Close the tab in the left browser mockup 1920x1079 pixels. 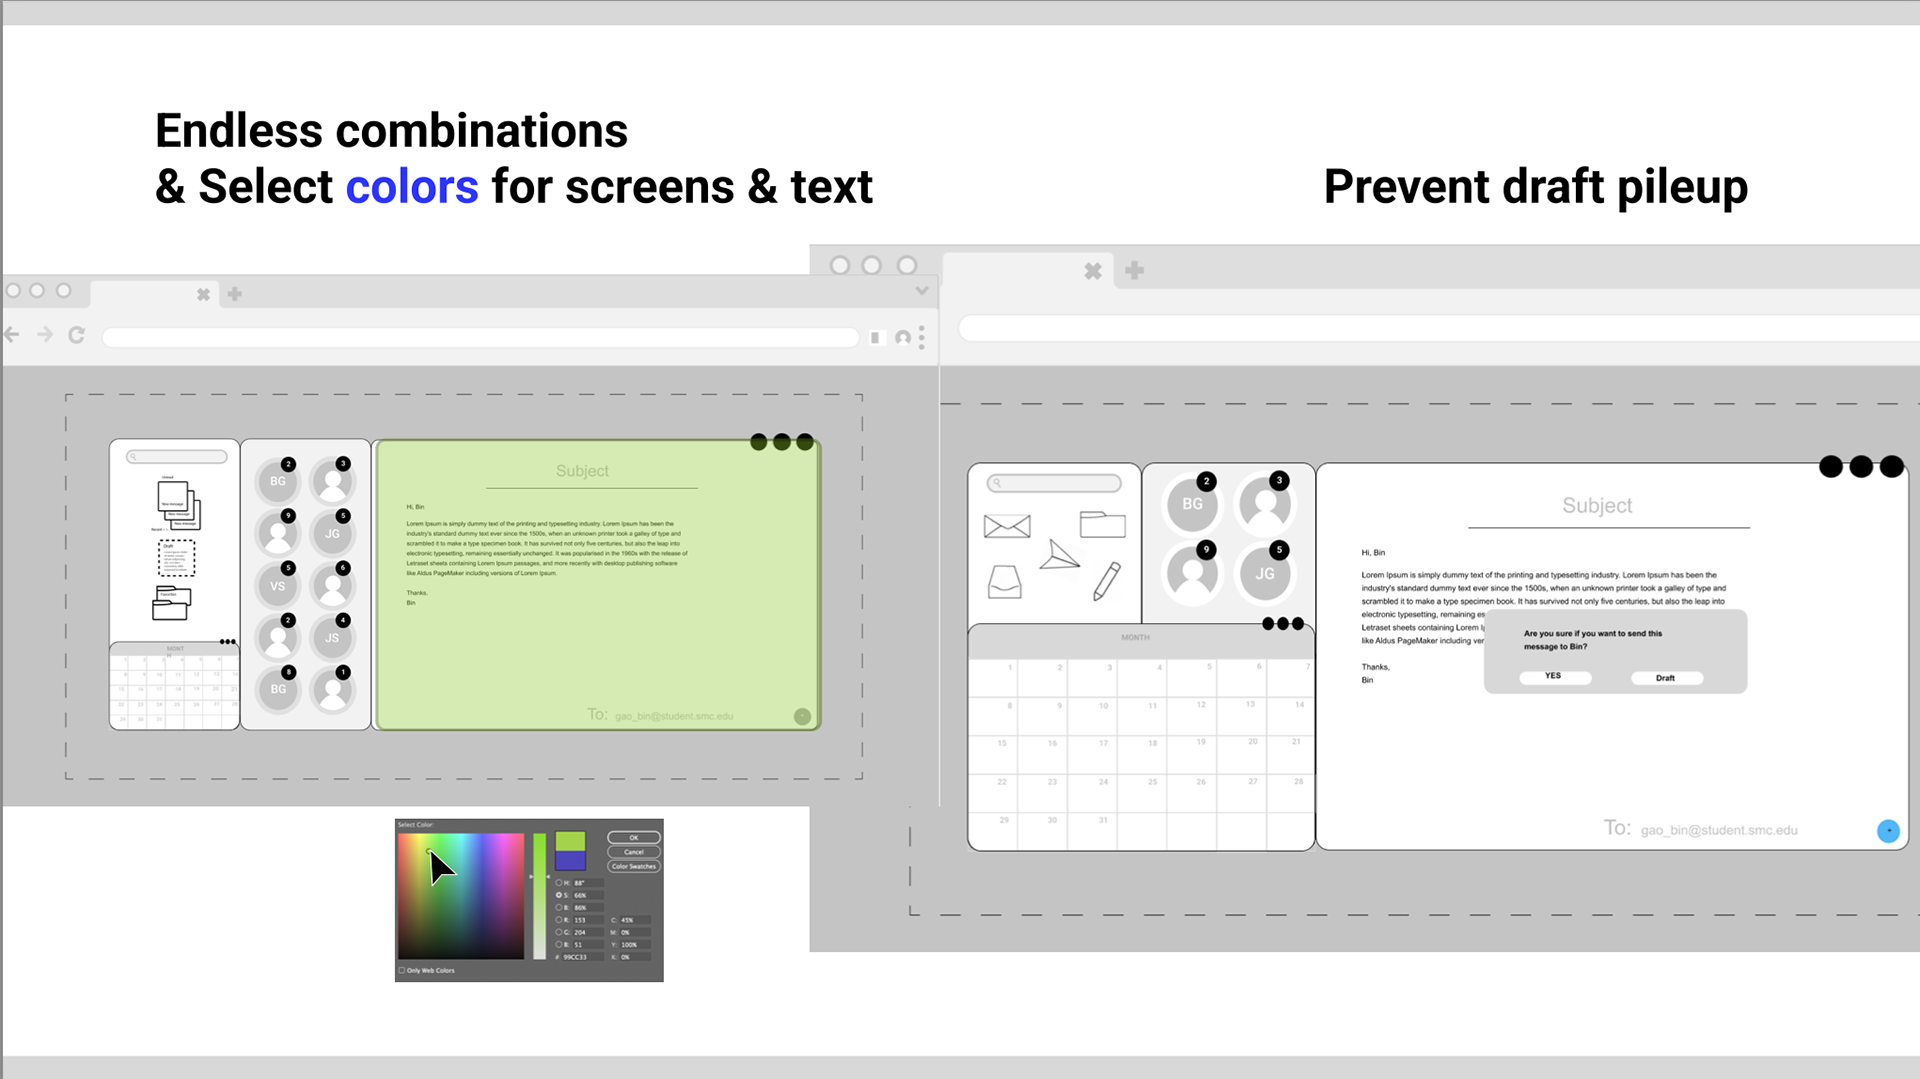203,294
